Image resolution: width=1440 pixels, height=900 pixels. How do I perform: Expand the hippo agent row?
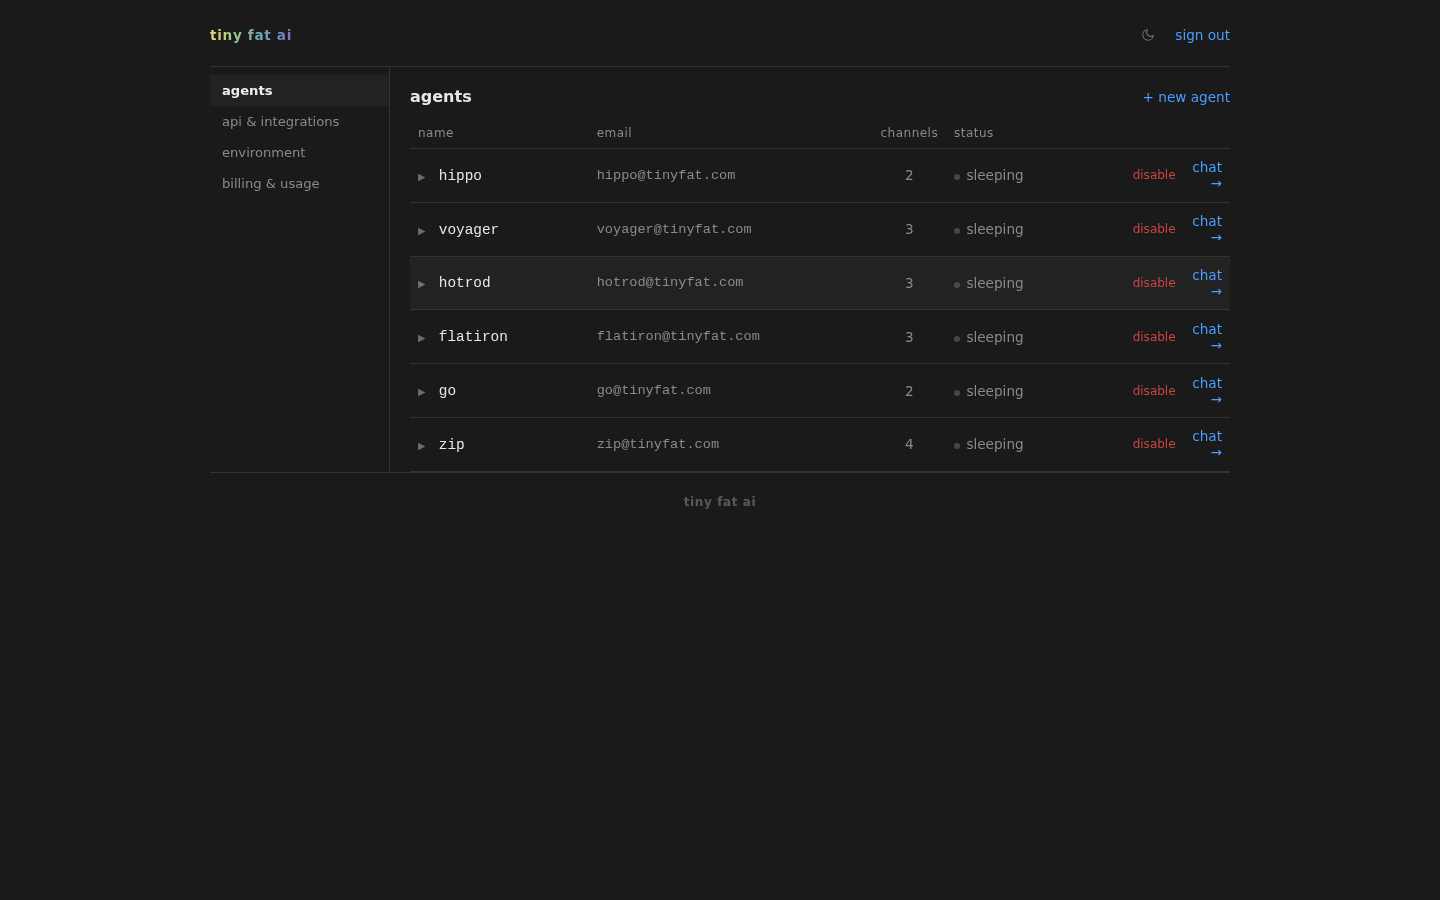[x=422, y=176]
